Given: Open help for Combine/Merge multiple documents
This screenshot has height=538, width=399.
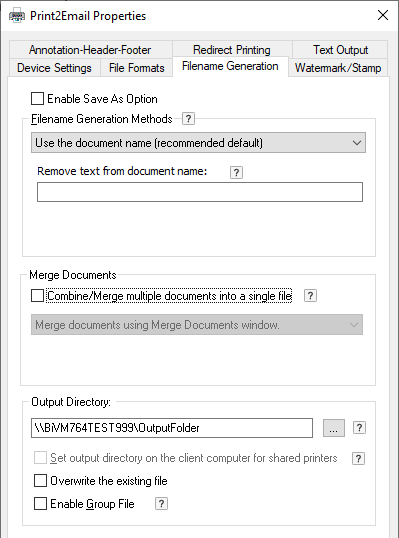Looking at the screenshot, I should (310, 296).
